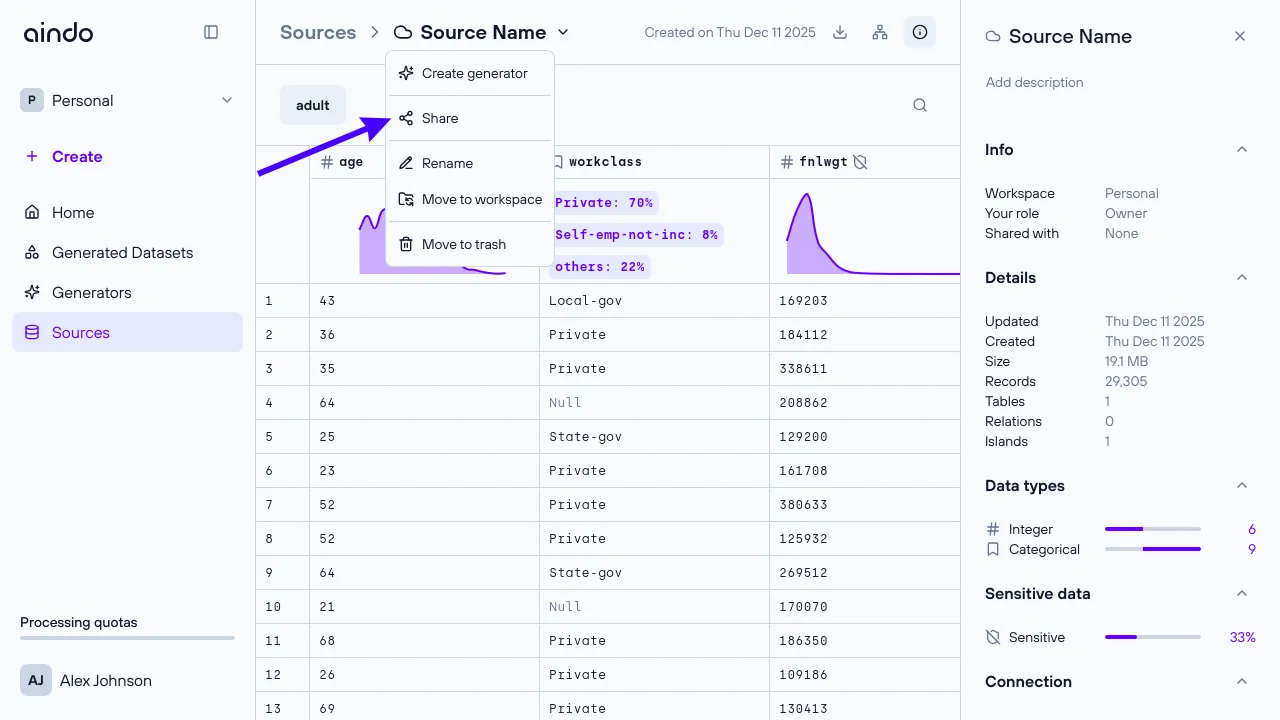The width and height of the screenshot is (1280, 720).
Task: Select Share from the context menu
Action: click(440, 118)
